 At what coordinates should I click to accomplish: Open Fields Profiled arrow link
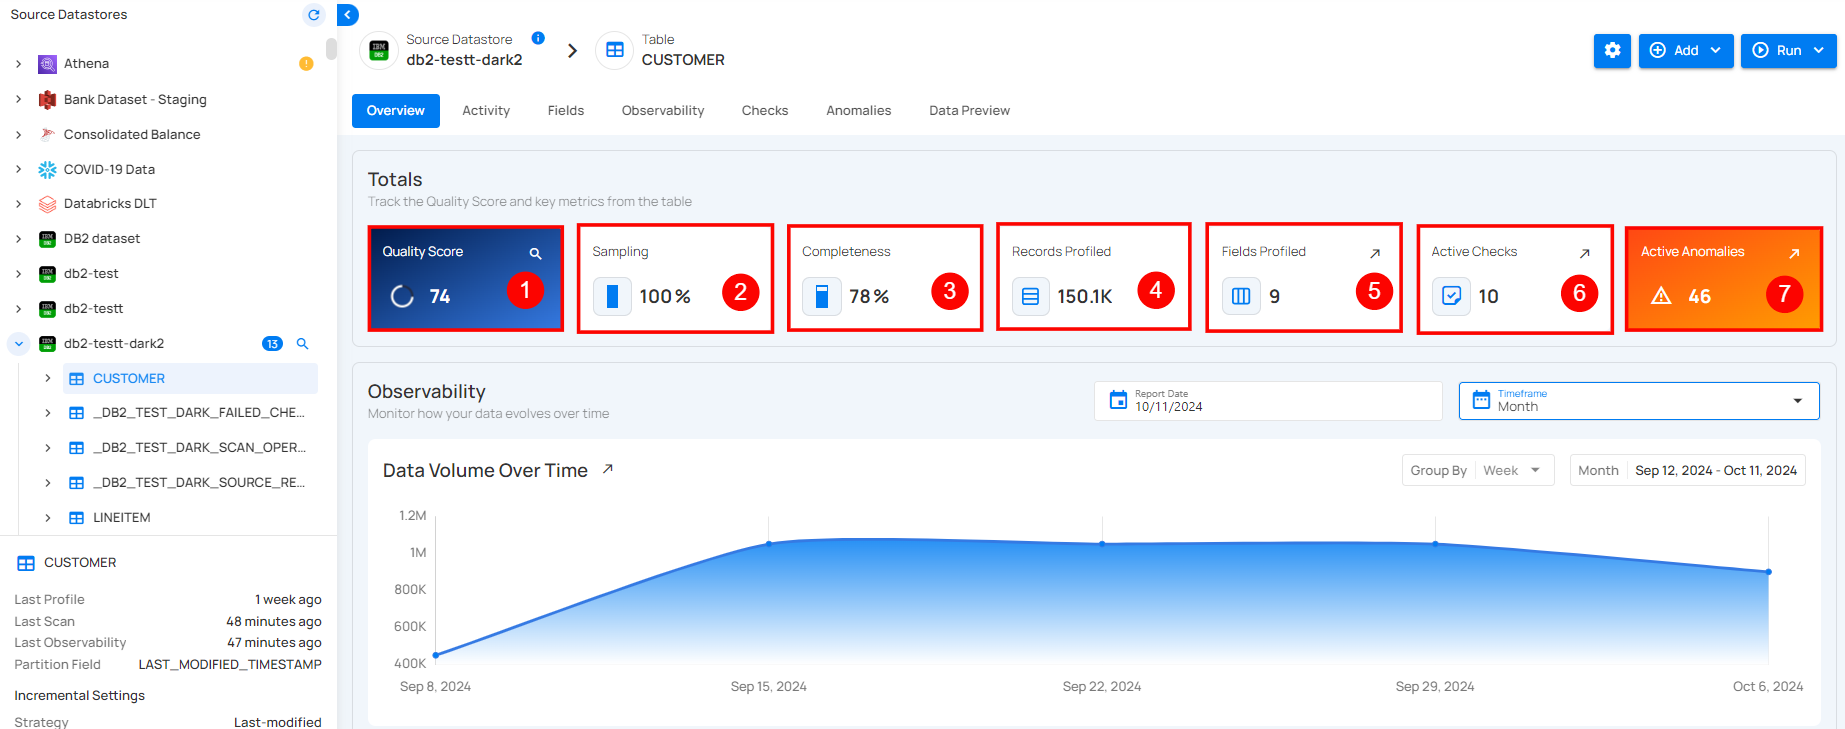[x=1375, y=253]
